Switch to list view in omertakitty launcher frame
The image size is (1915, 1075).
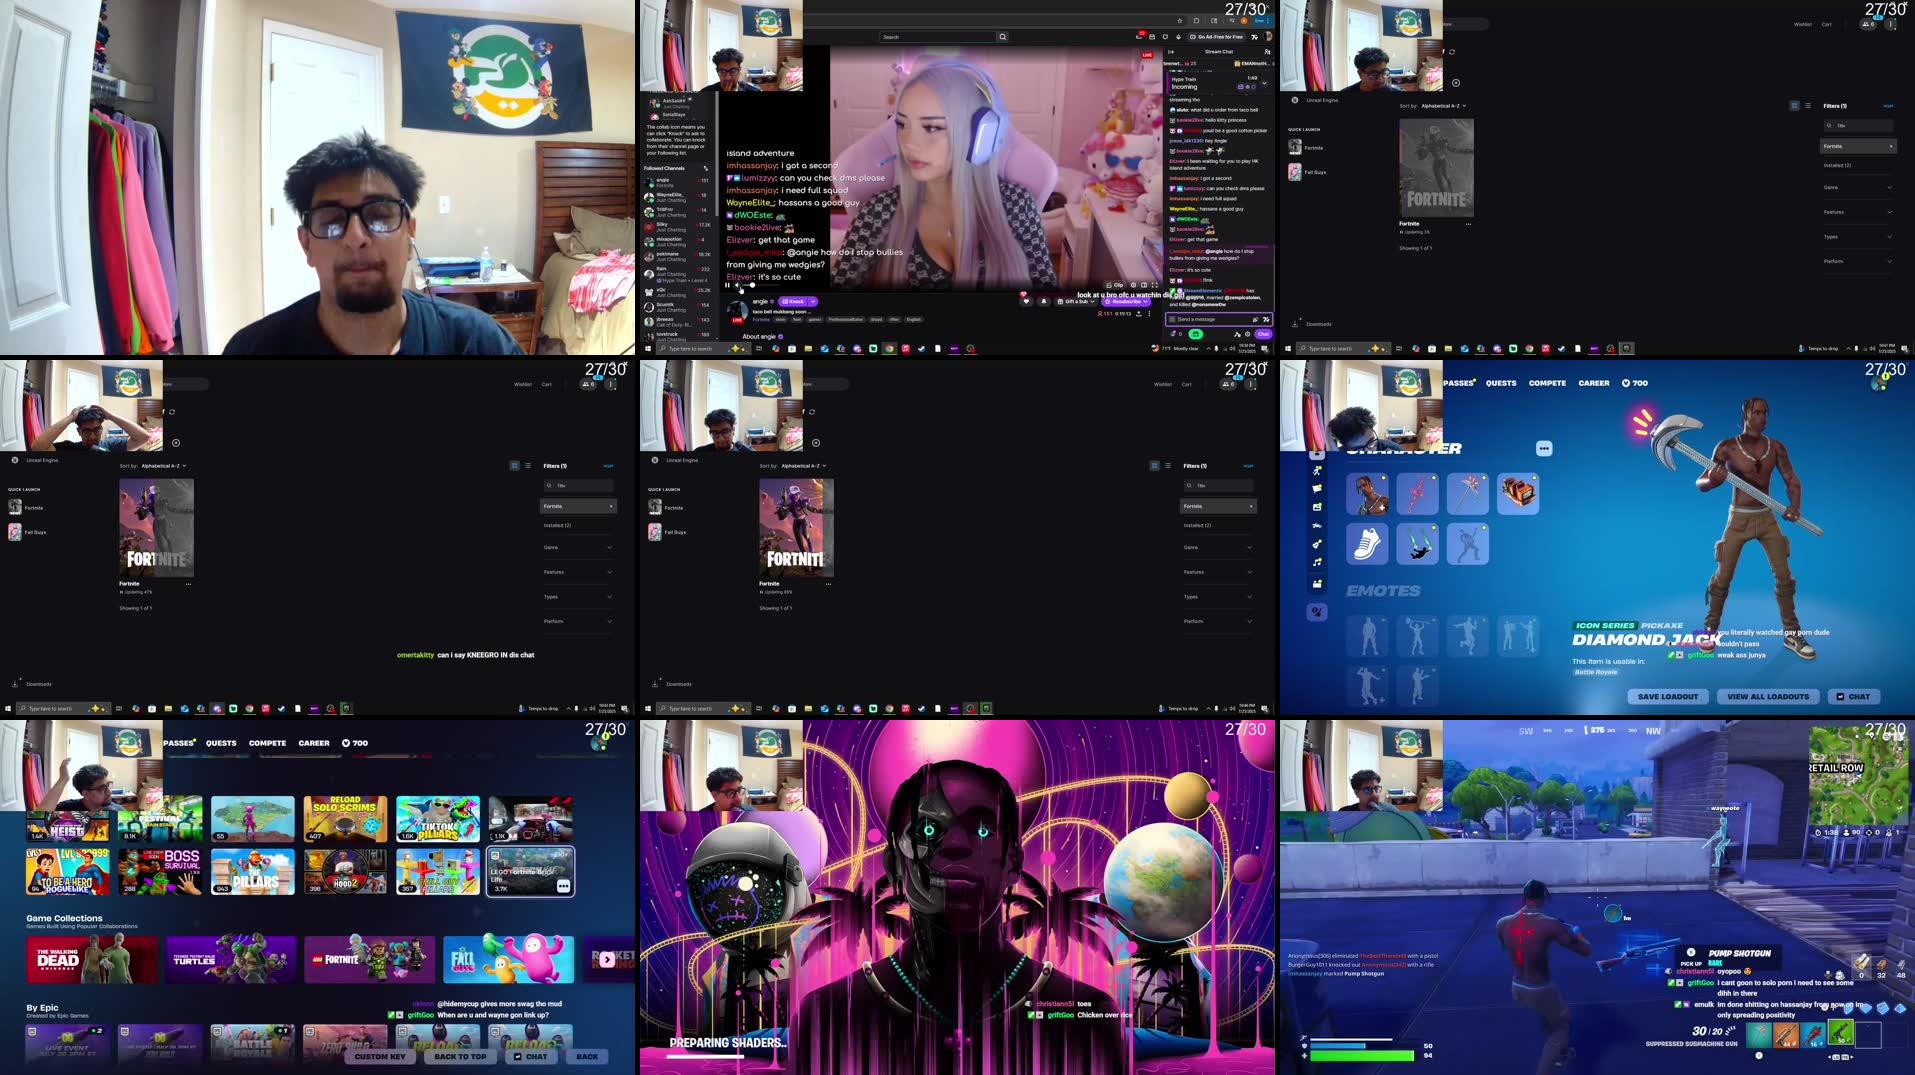click(528, 466)
